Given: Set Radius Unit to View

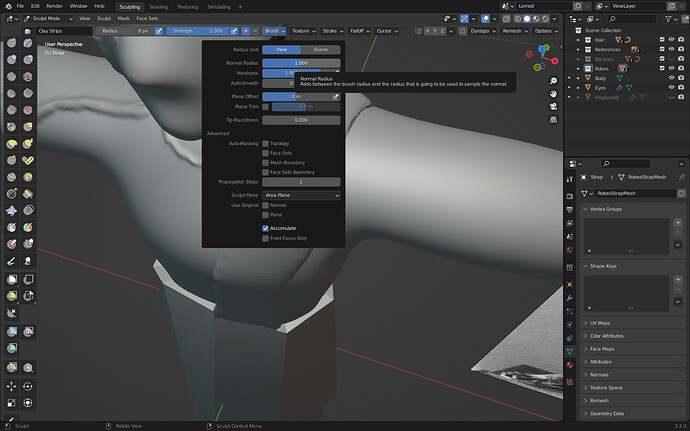Looking at the screenshot, I should tap(282, 50).
